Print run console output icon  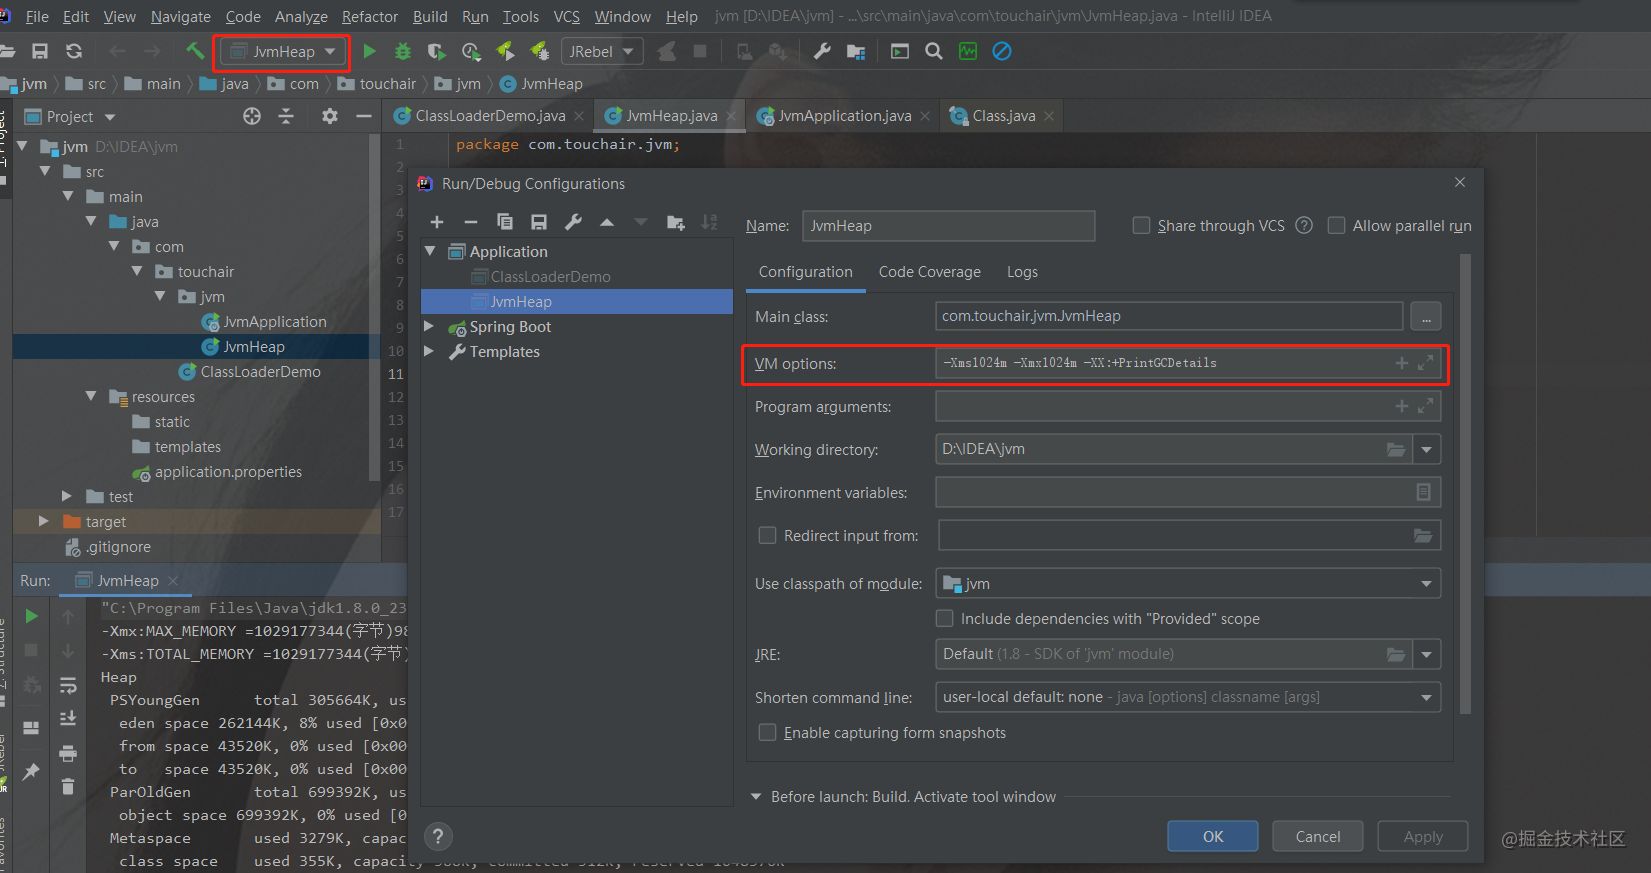[68, 753]
